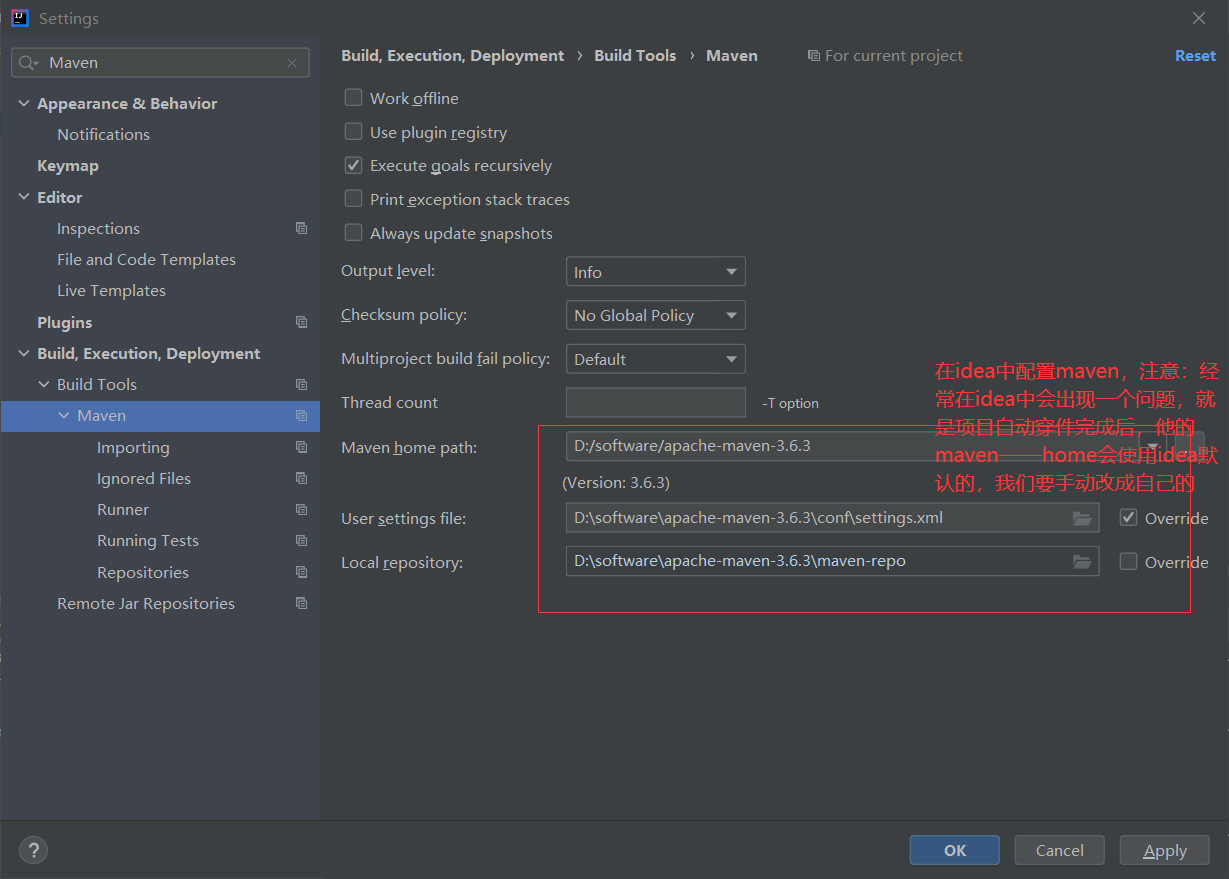
Task: Click project-level icon beside Plugins
Action: pyautogui.click(x=301, y=322)
